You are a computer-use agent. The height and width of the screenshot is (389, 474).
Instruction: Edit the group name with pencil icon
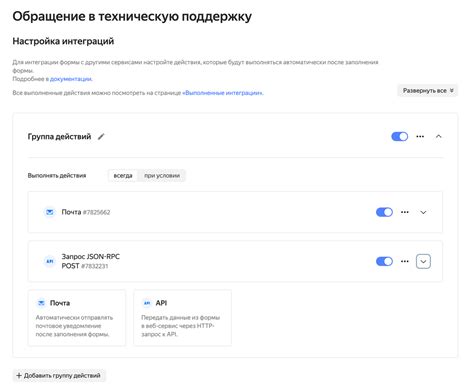click(101, 136)
